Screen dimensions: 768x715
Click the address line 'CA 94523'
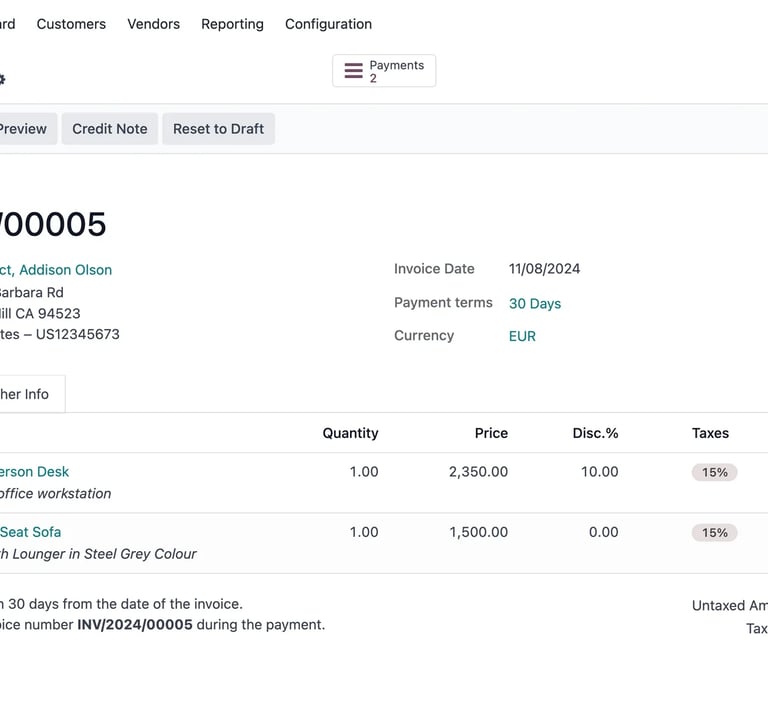pyautogui.click(x=48, y=313)
